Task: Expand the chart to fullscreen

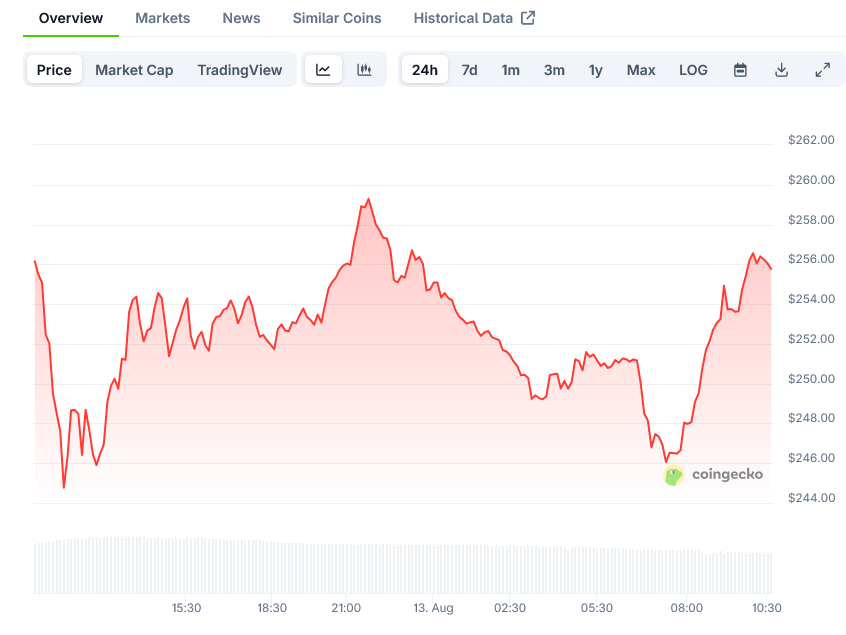Action: [822, 70]
